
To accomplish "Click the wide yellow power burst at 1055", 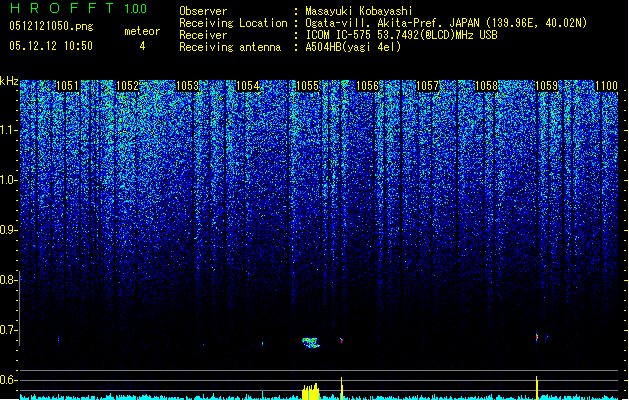I will coord(310,392).
